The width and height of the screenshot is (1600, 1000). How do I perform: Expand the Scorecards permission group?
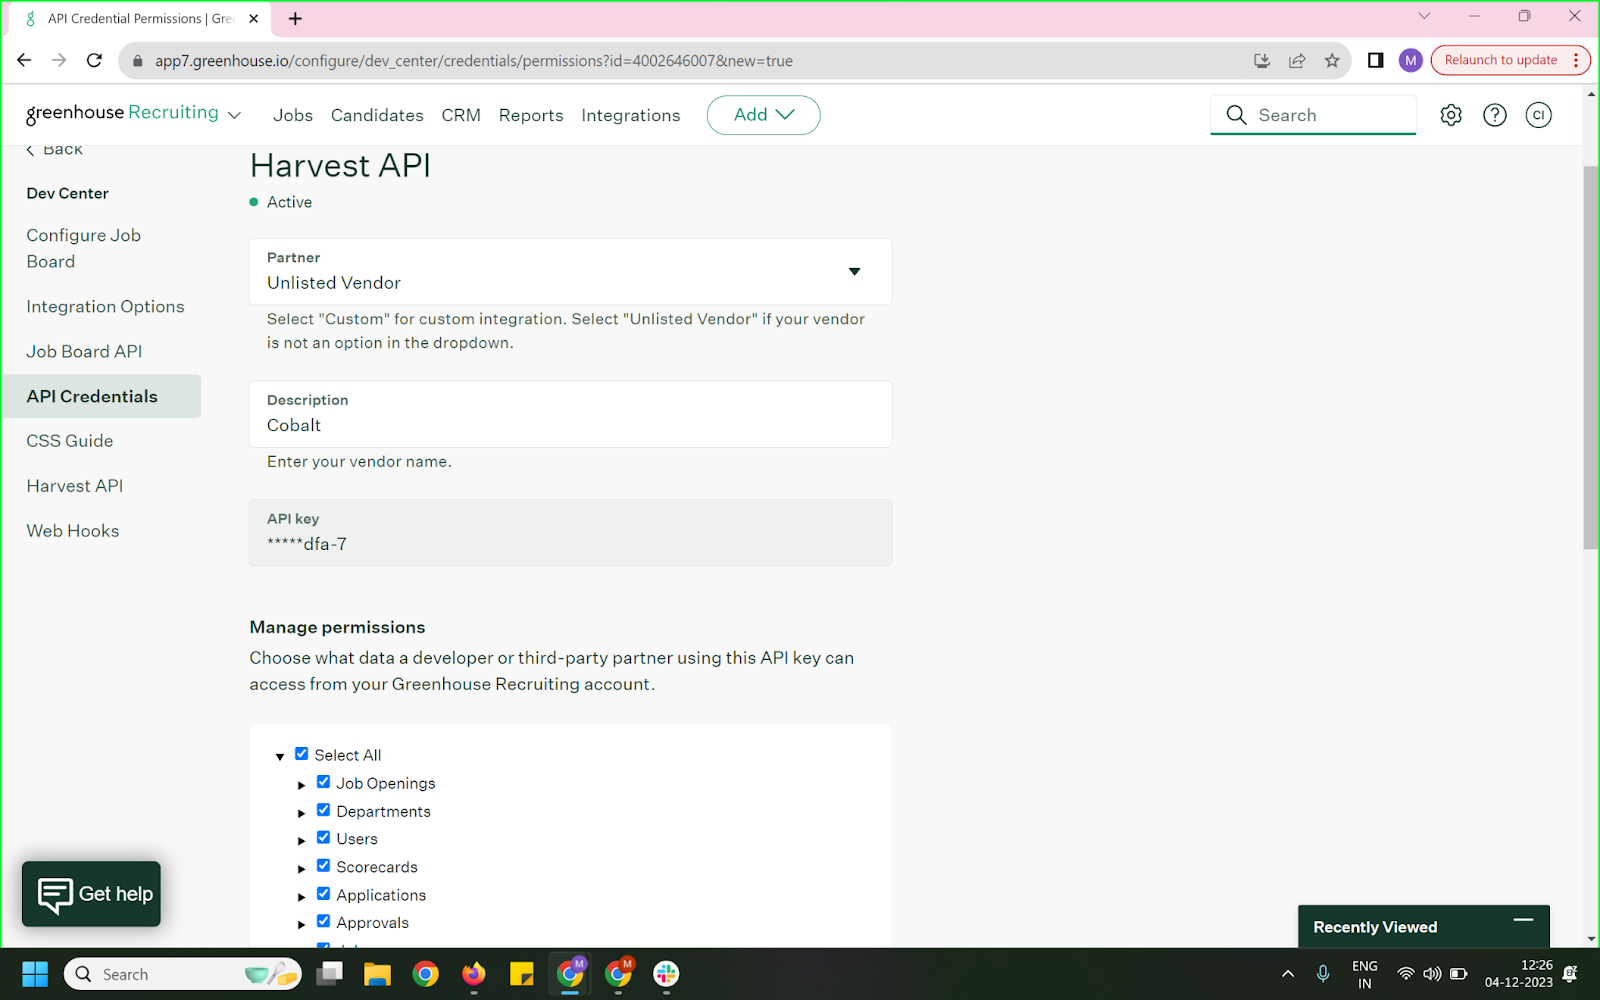(x=301, y=869)
